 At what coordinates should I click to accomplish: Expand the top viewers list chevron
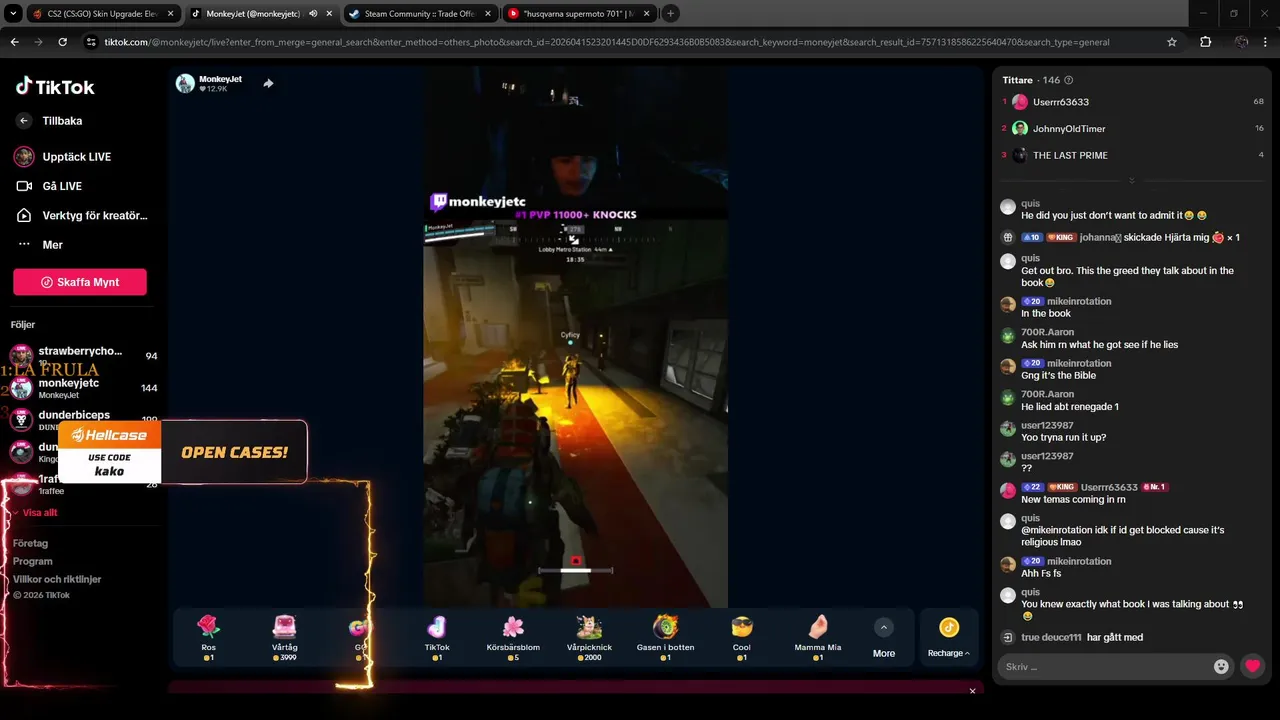point(1132,181)
